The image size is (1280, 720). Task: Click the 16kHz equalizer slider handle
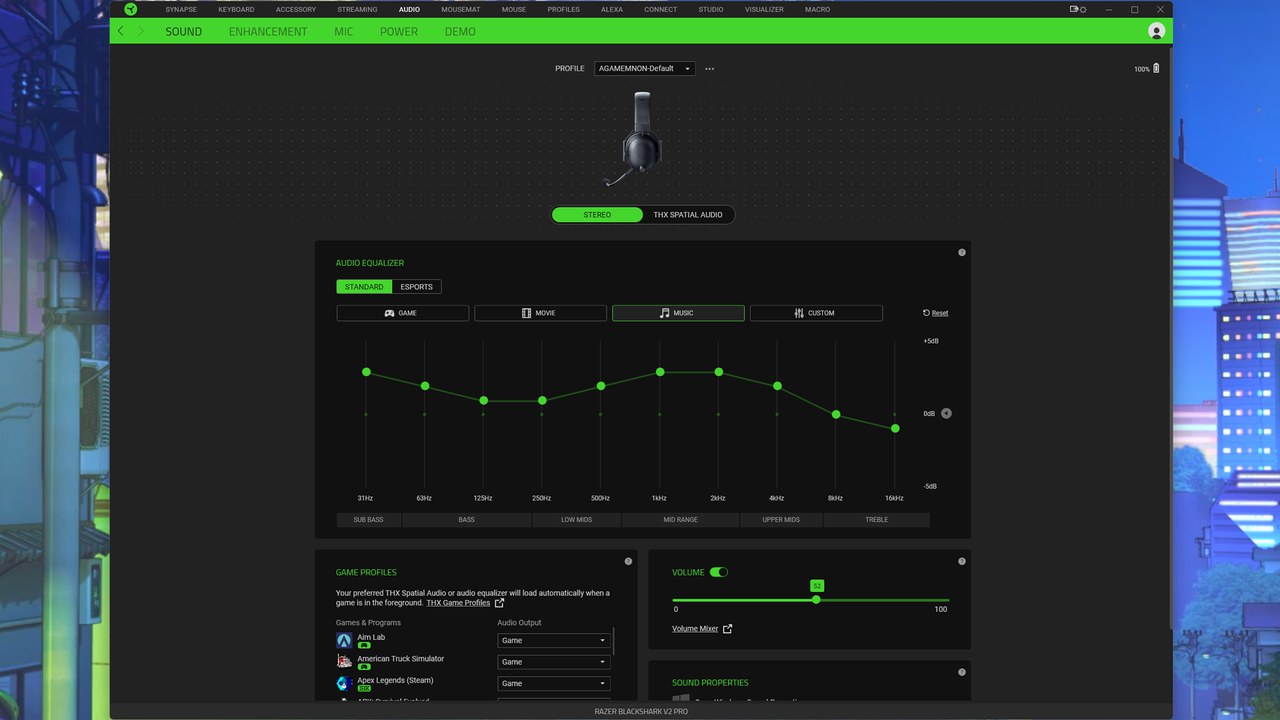click(895, 428)
